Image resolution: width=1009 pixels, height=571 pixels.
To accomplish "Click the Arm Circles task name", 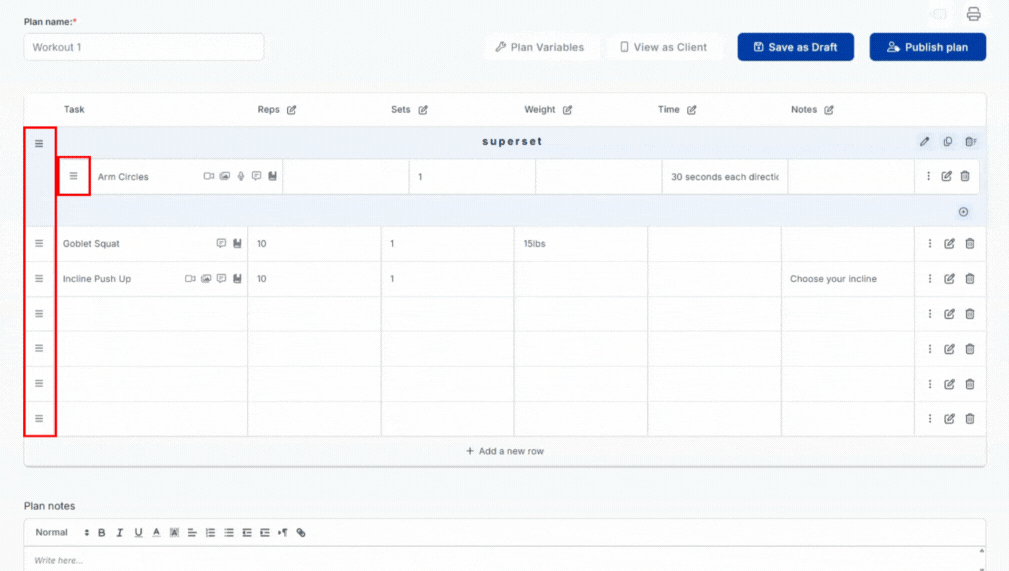I will [x=123, y=176].
